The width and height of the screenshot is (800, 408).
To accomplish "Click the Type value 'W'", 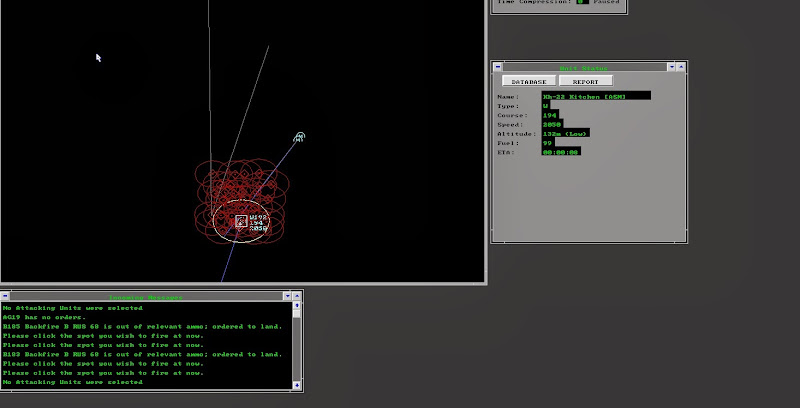I will pos(545,106).
